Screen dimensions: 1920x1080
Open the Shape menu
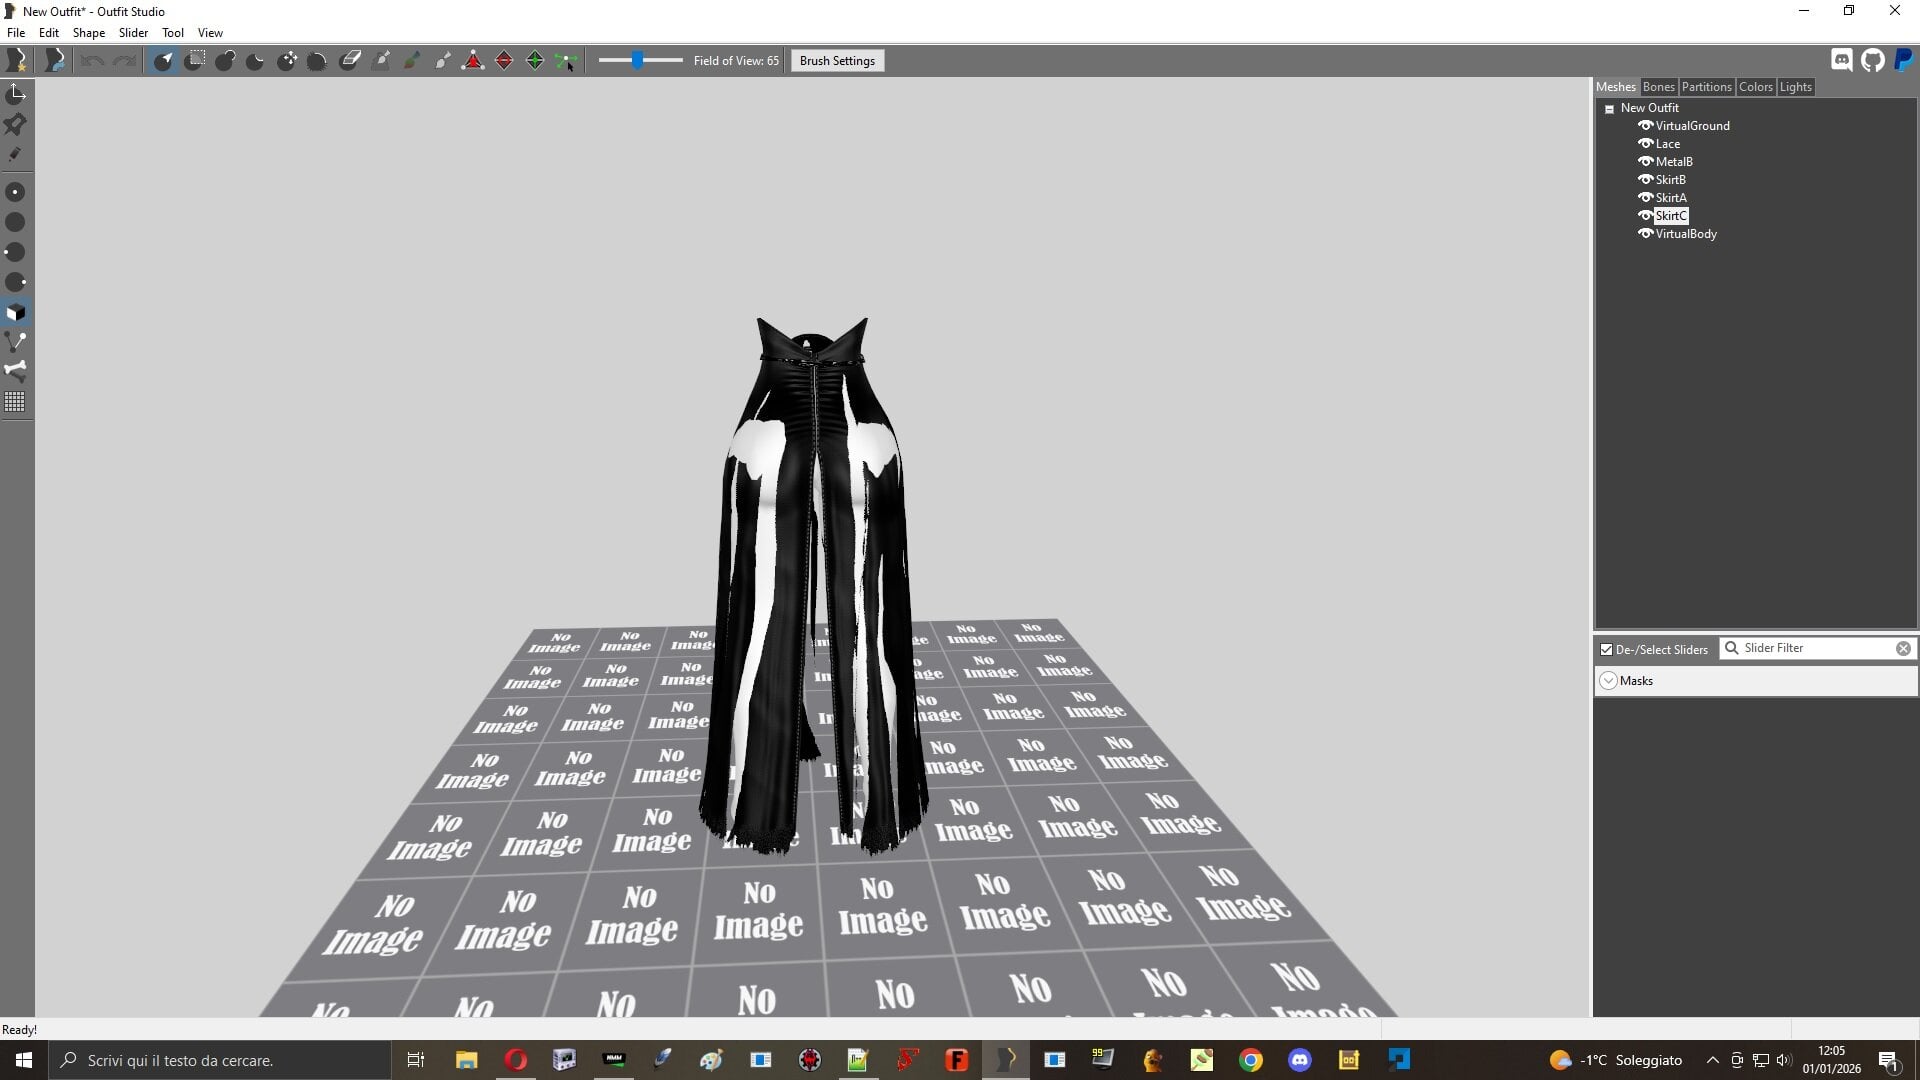click(89, 33)
